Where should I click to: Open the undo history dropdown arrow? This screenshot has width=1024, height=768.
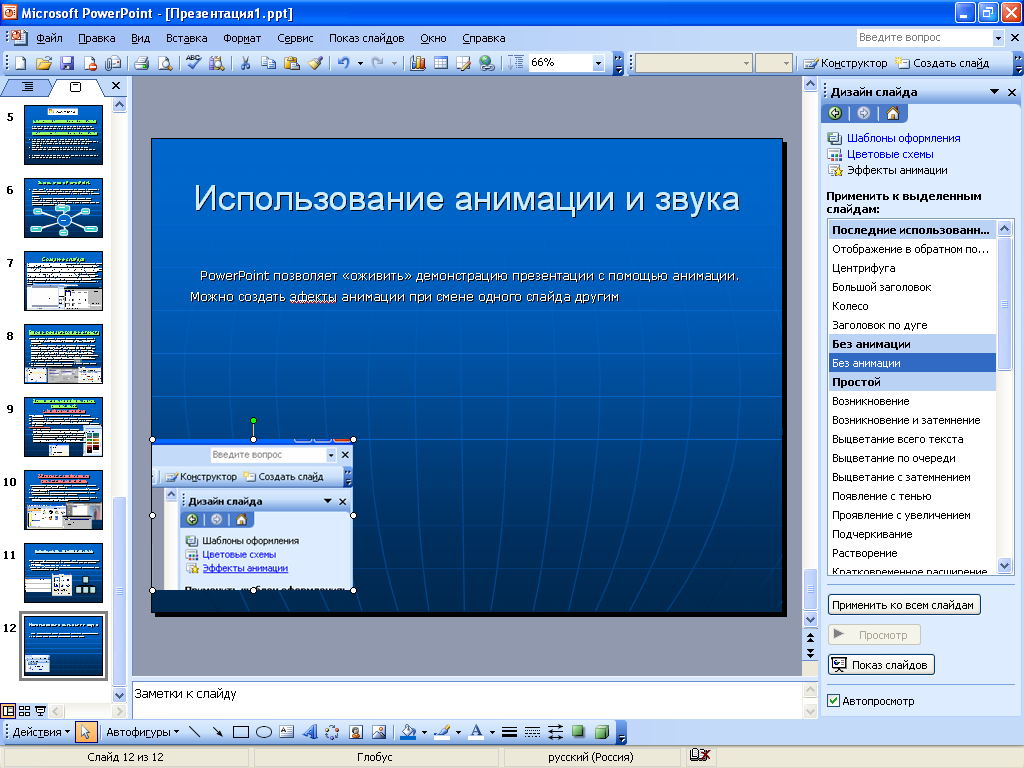coord(360,63)
